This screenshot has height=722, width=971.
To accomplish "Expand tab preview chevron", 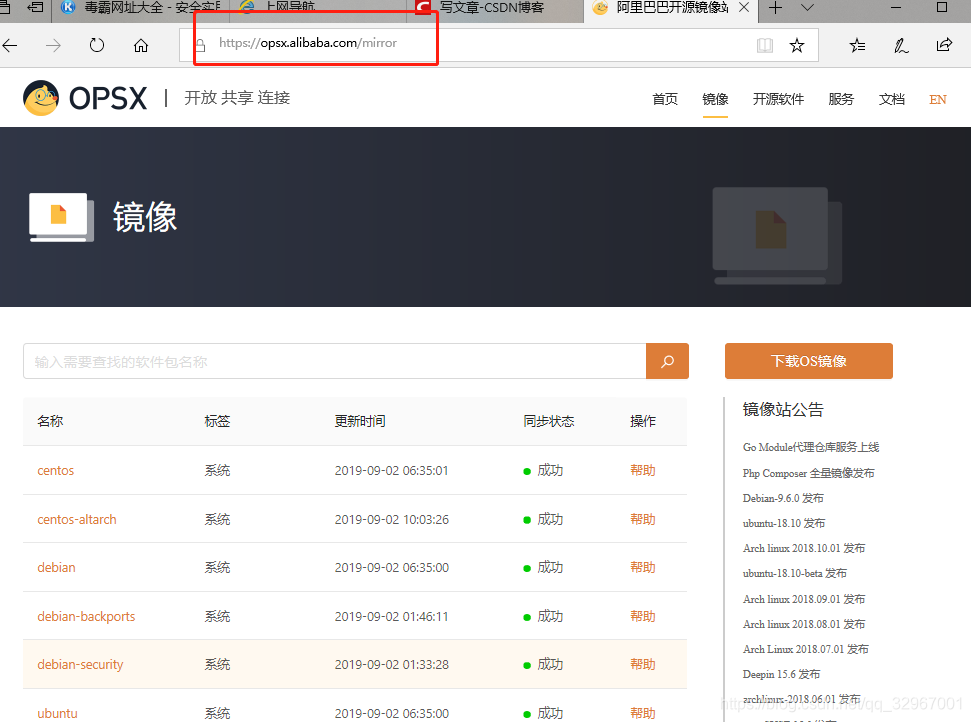I will (x=807, y=8).
